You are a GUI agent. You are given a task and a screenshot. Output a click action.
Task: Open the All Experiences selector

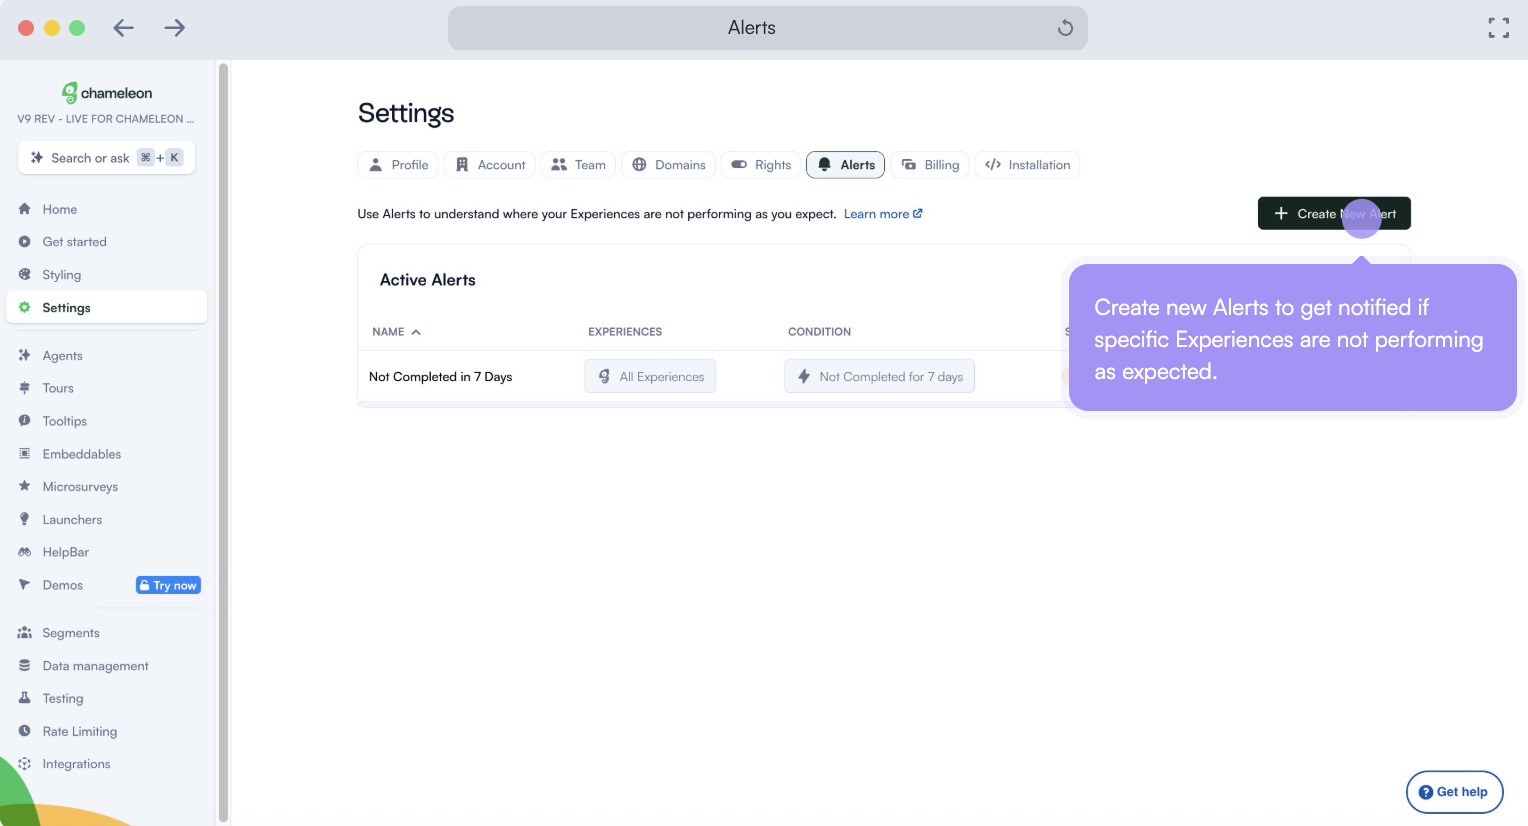coord(650,376)
